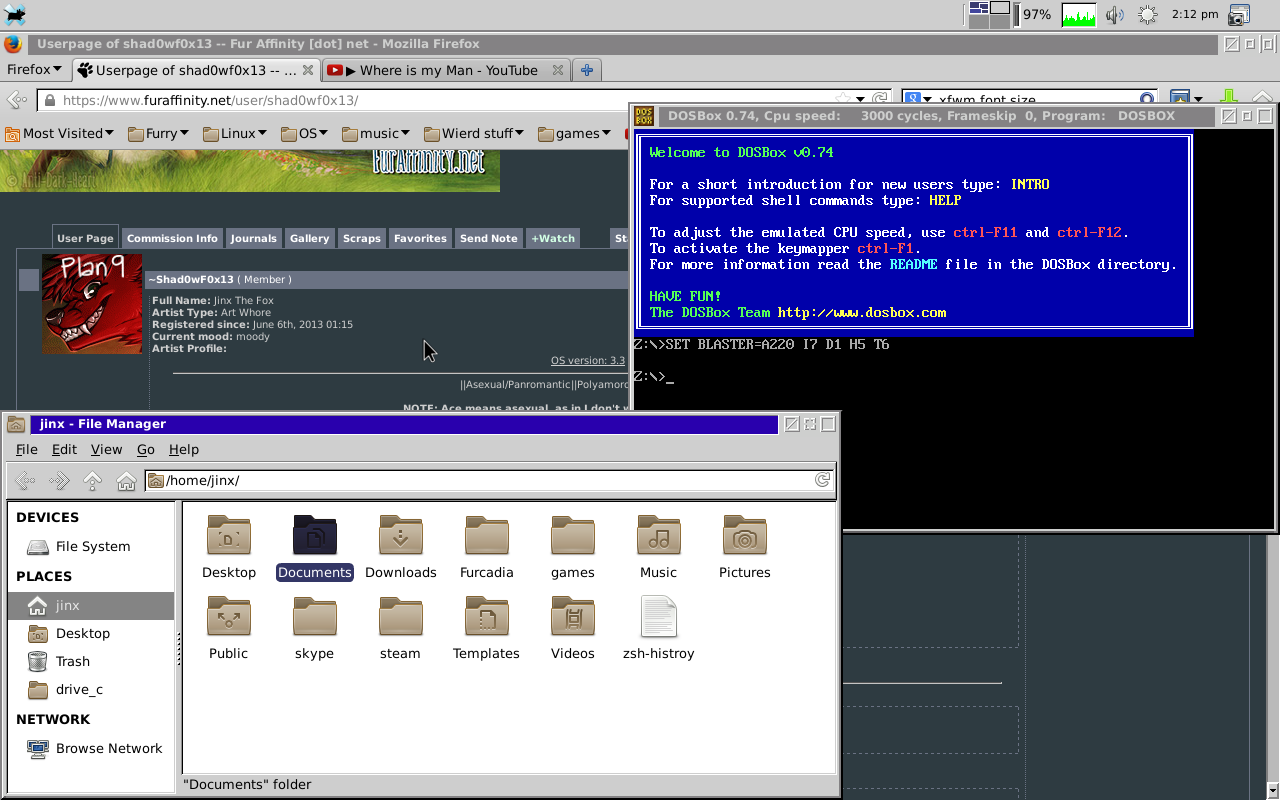Expand the Linux bookmarks folder
The image size is (1280, 800).
[235, 133]
